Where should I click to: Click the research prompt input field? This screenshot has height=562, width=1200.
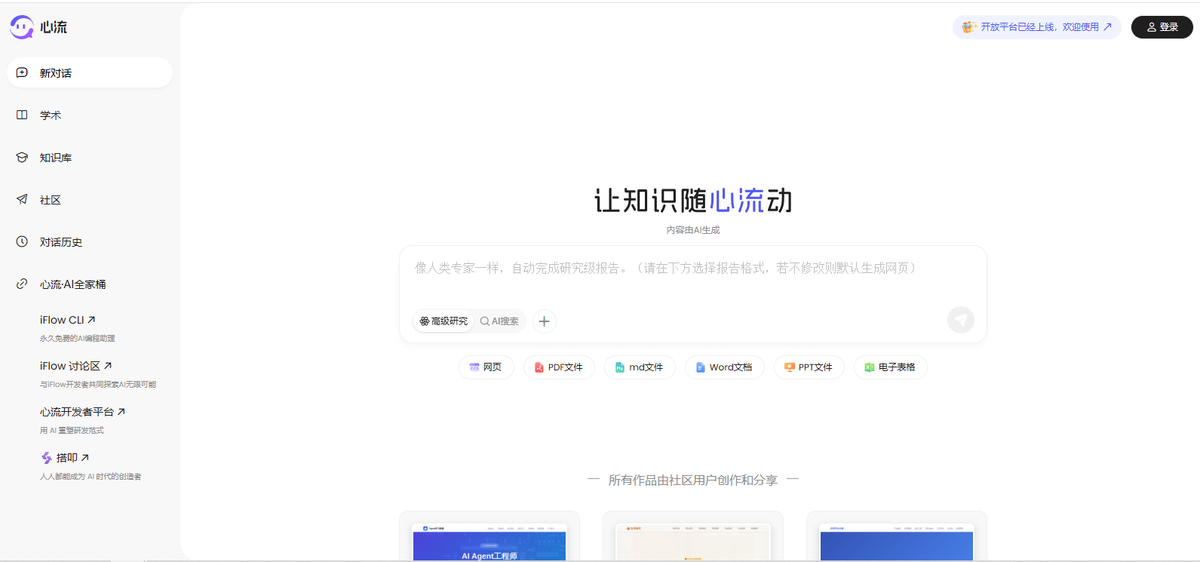click(692, 269)
